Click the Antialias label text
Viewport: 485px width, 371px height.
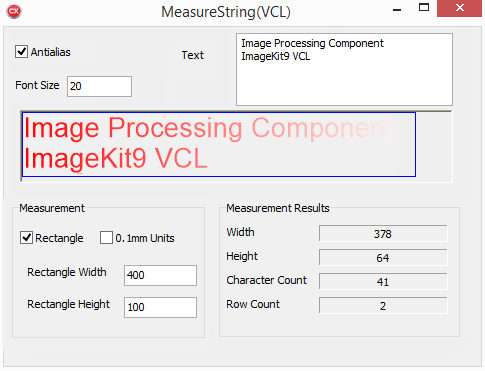51,52
